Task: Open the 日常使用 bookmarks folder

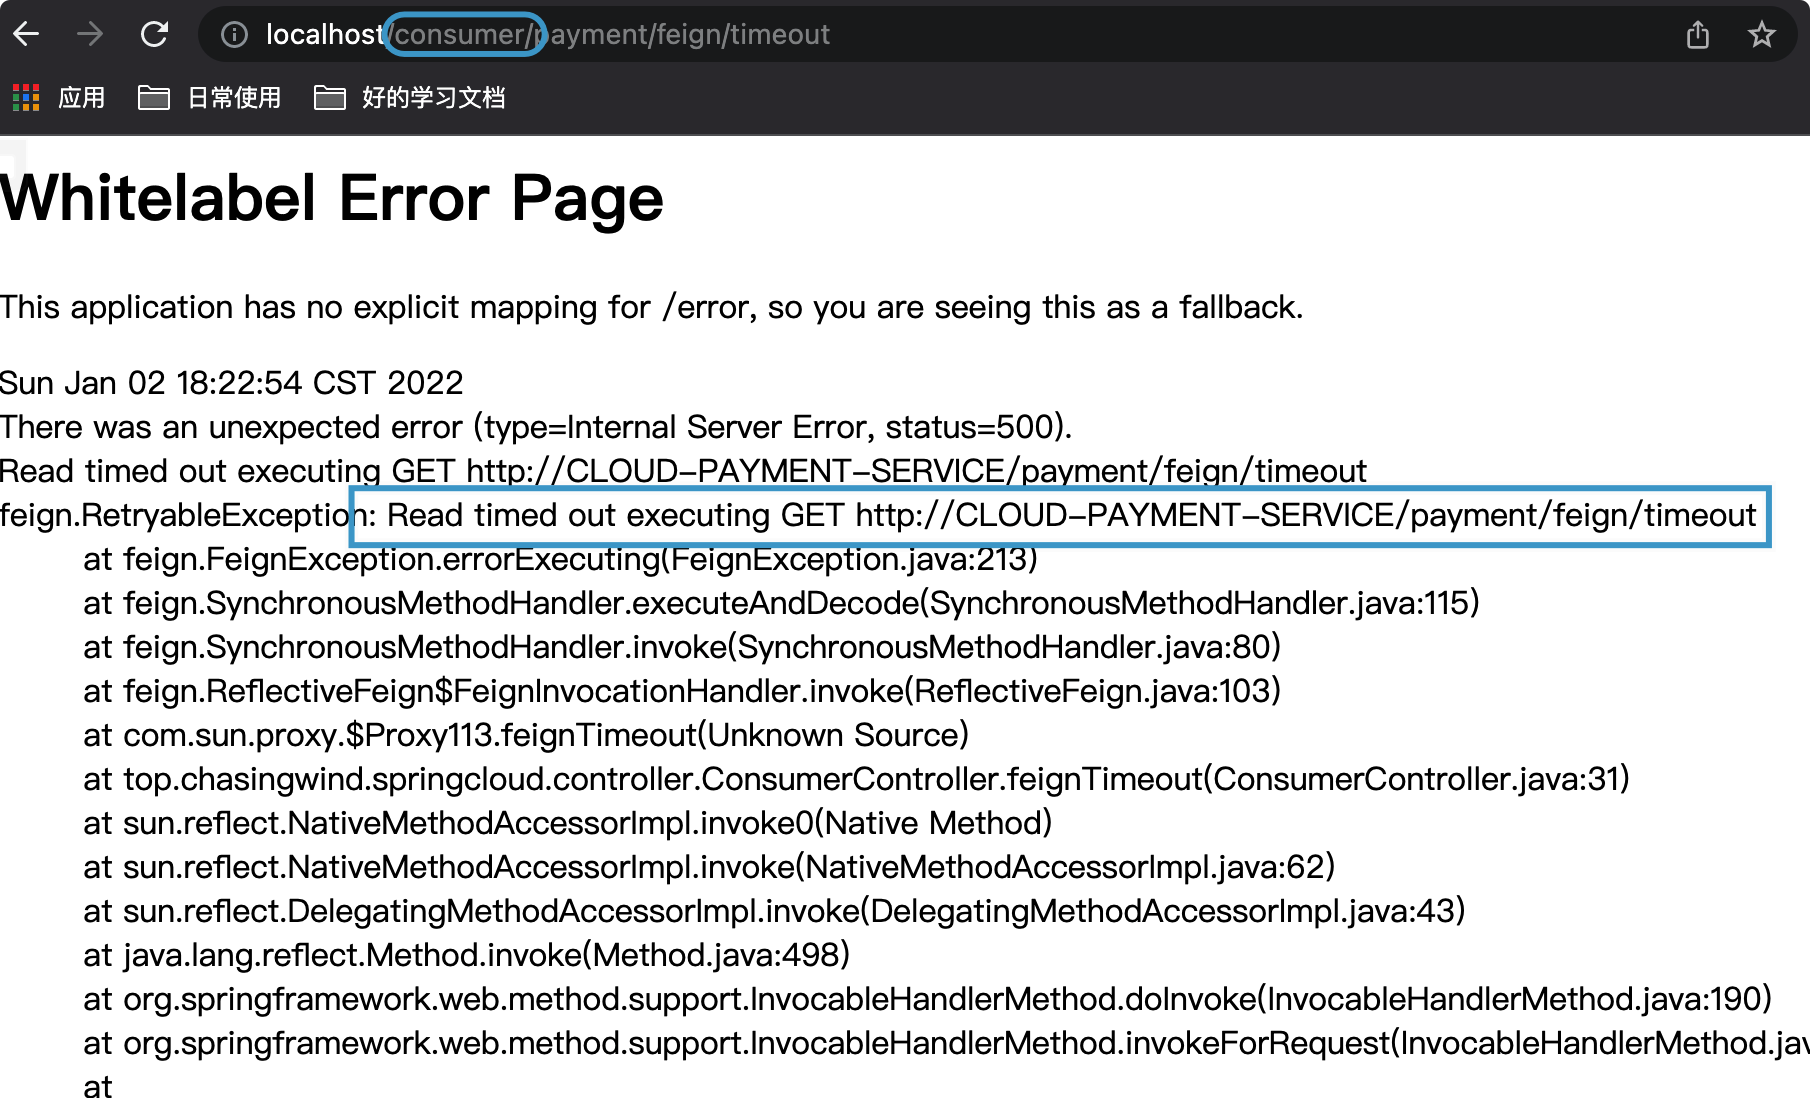Action: click(x=210, y=97)
